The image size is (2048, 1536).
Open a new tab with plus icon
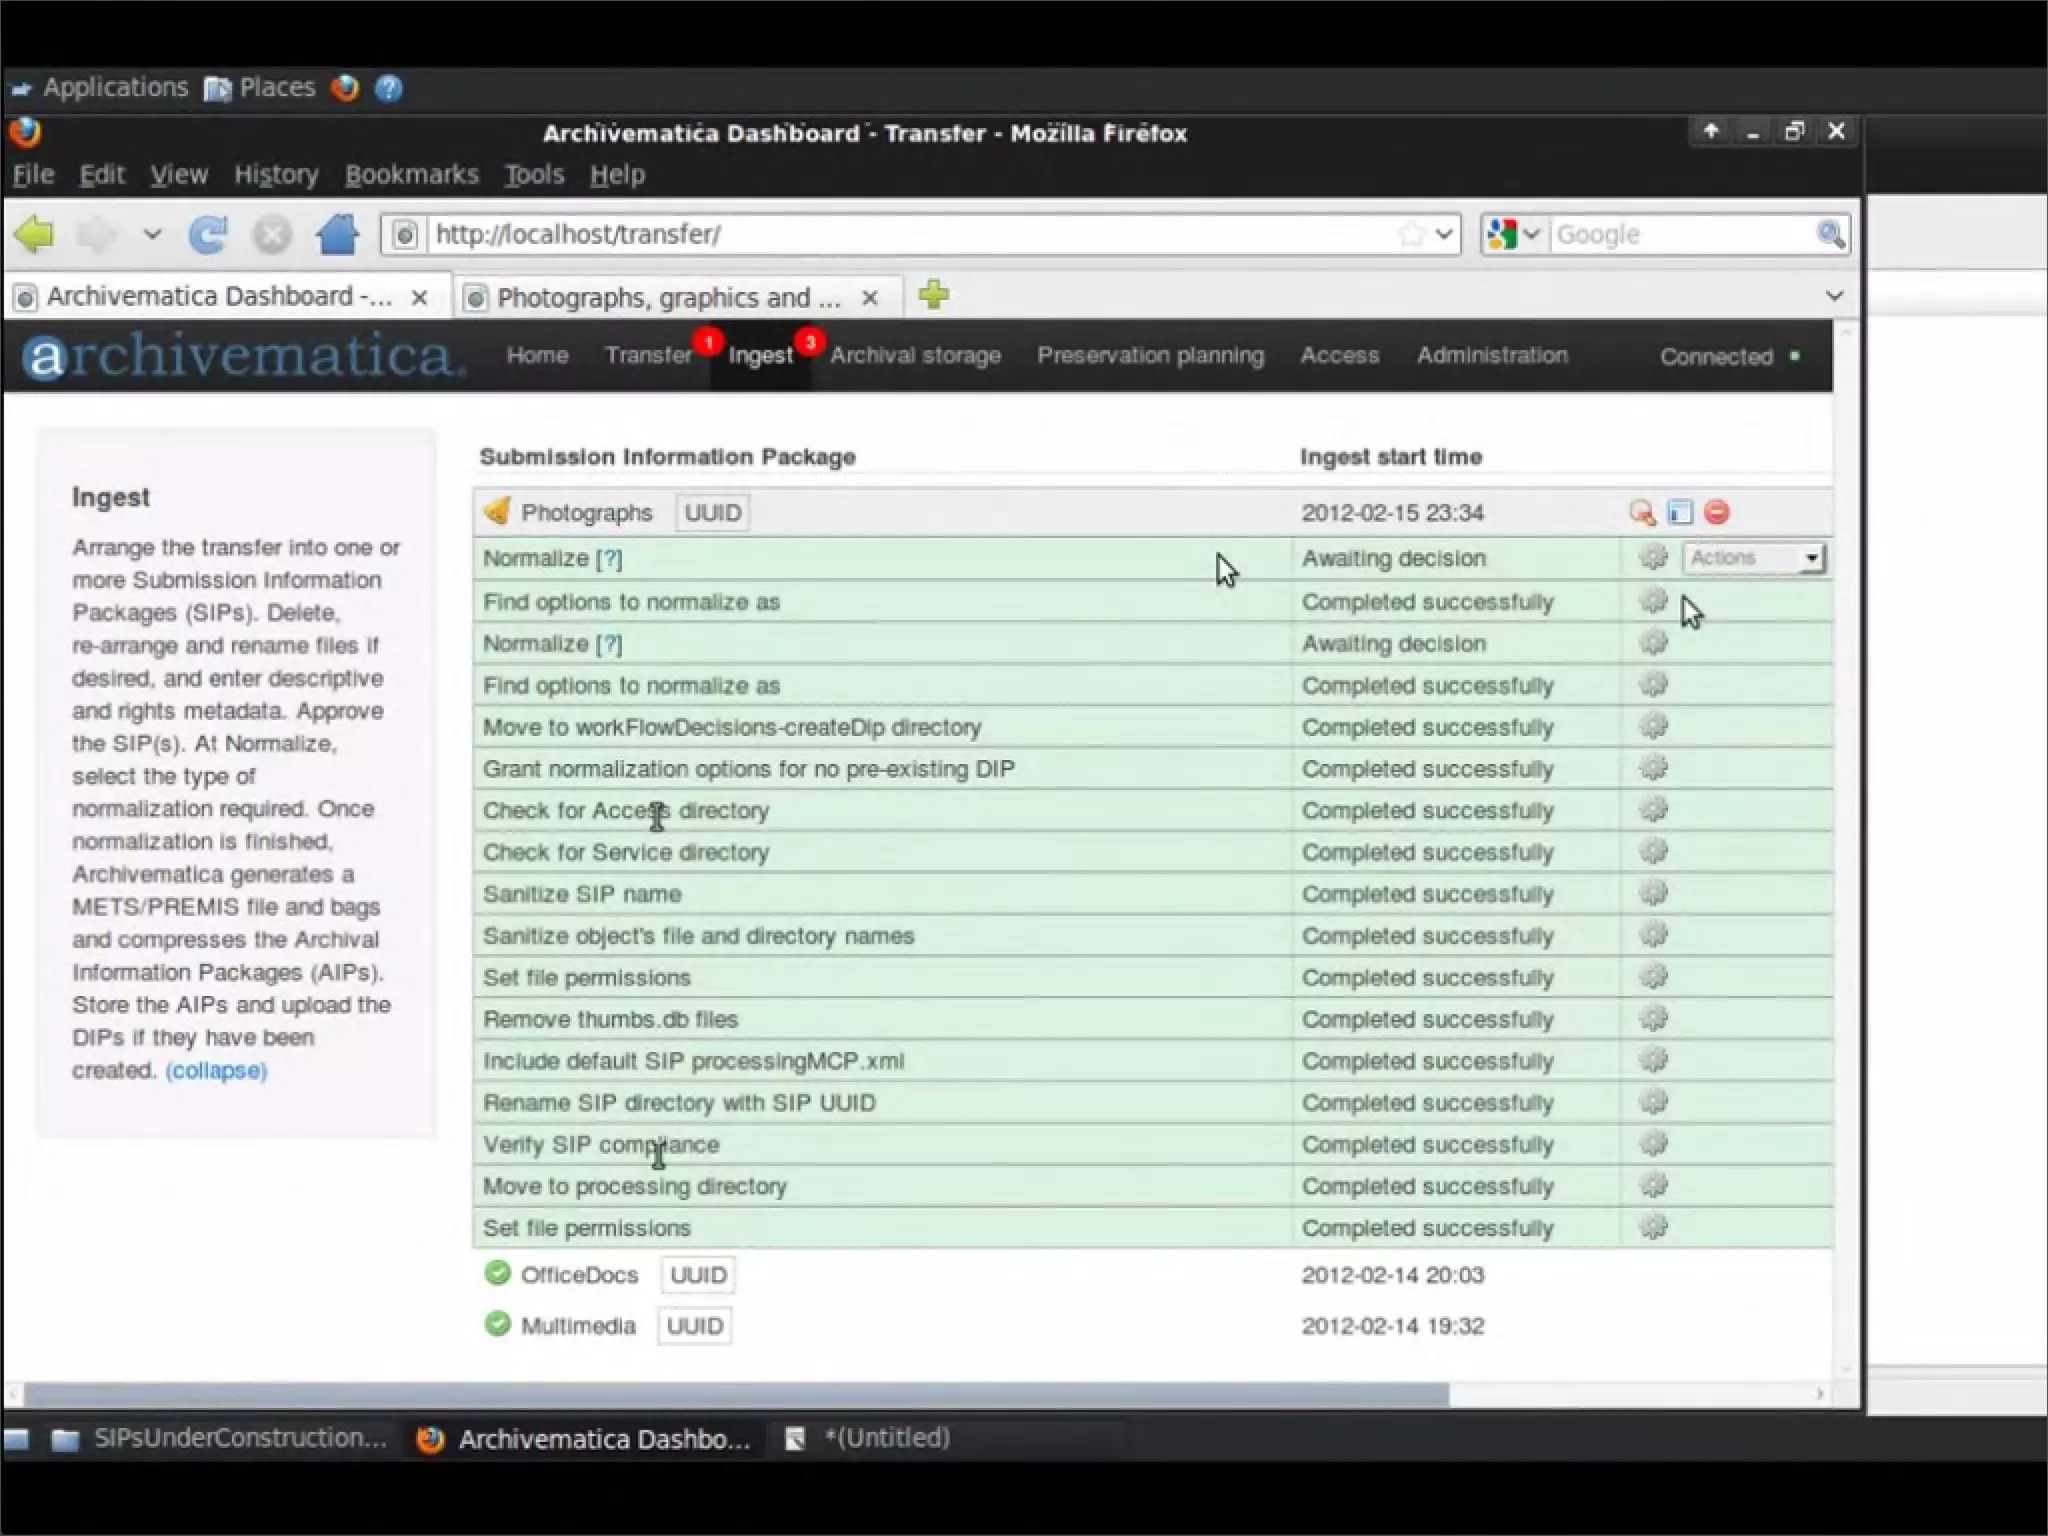click(x=933, y=295)
